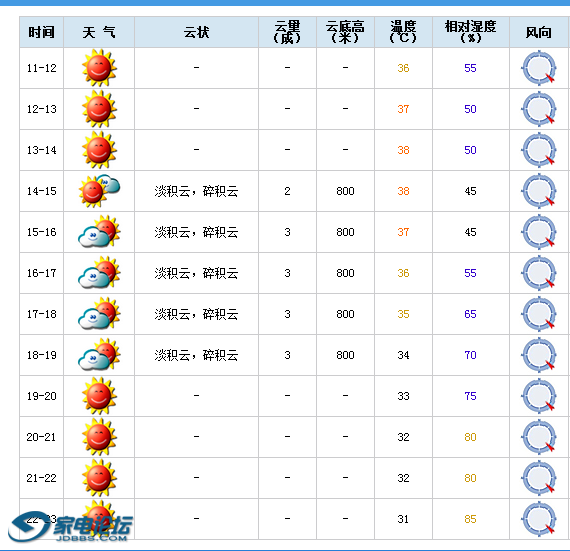
Task: Click the wind direction compass for 13-14
Action: [x=539, y=150]
